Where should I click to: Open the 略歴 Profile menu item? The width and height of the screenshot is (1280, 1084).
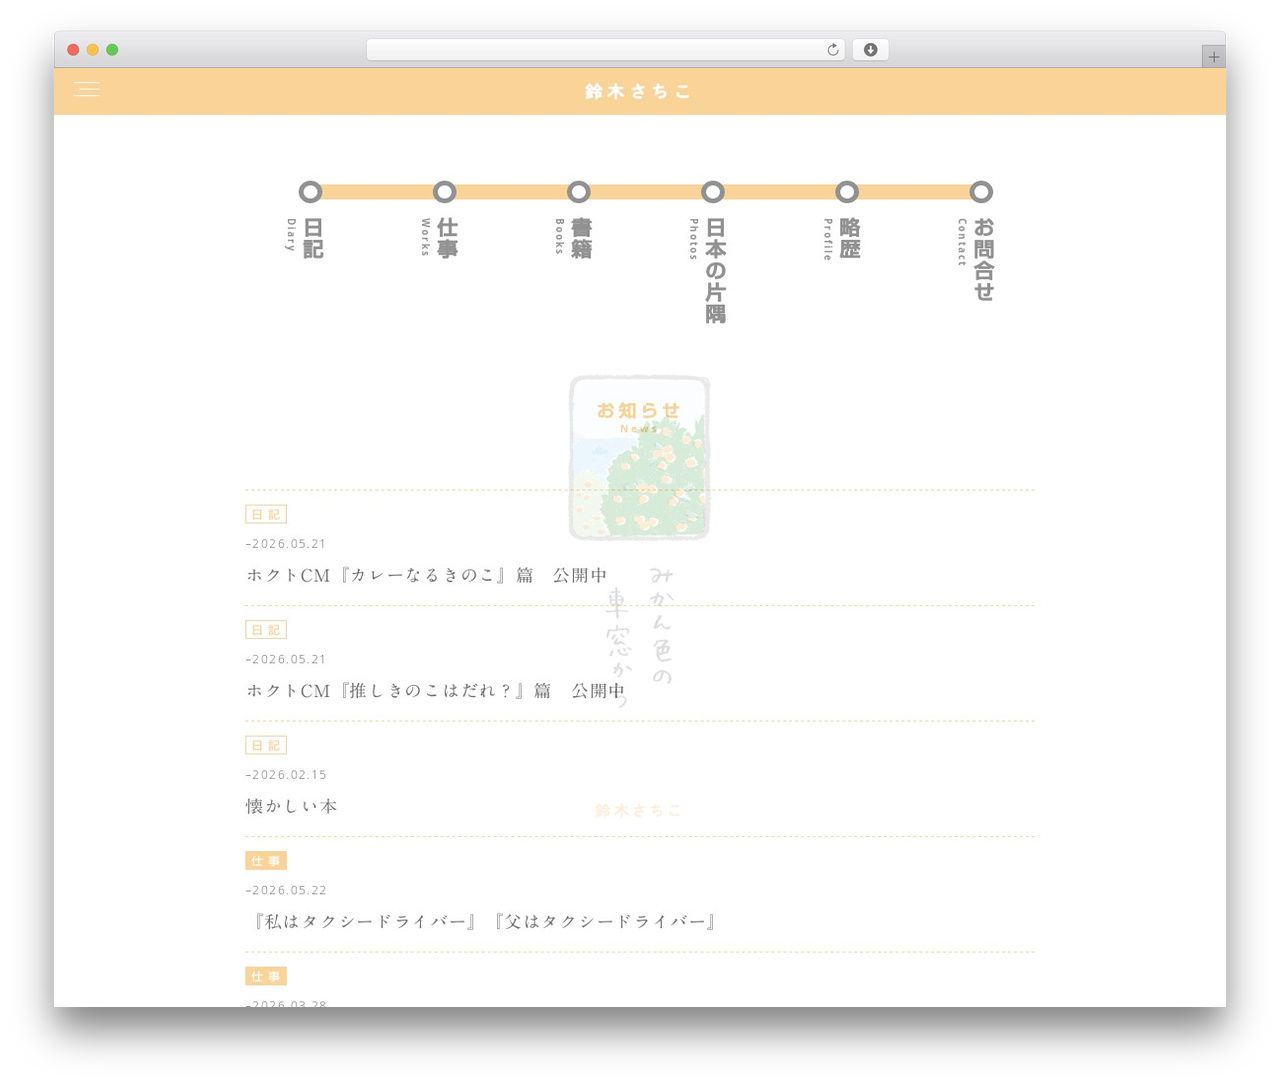pyautogui.click(x=842, y=222)
